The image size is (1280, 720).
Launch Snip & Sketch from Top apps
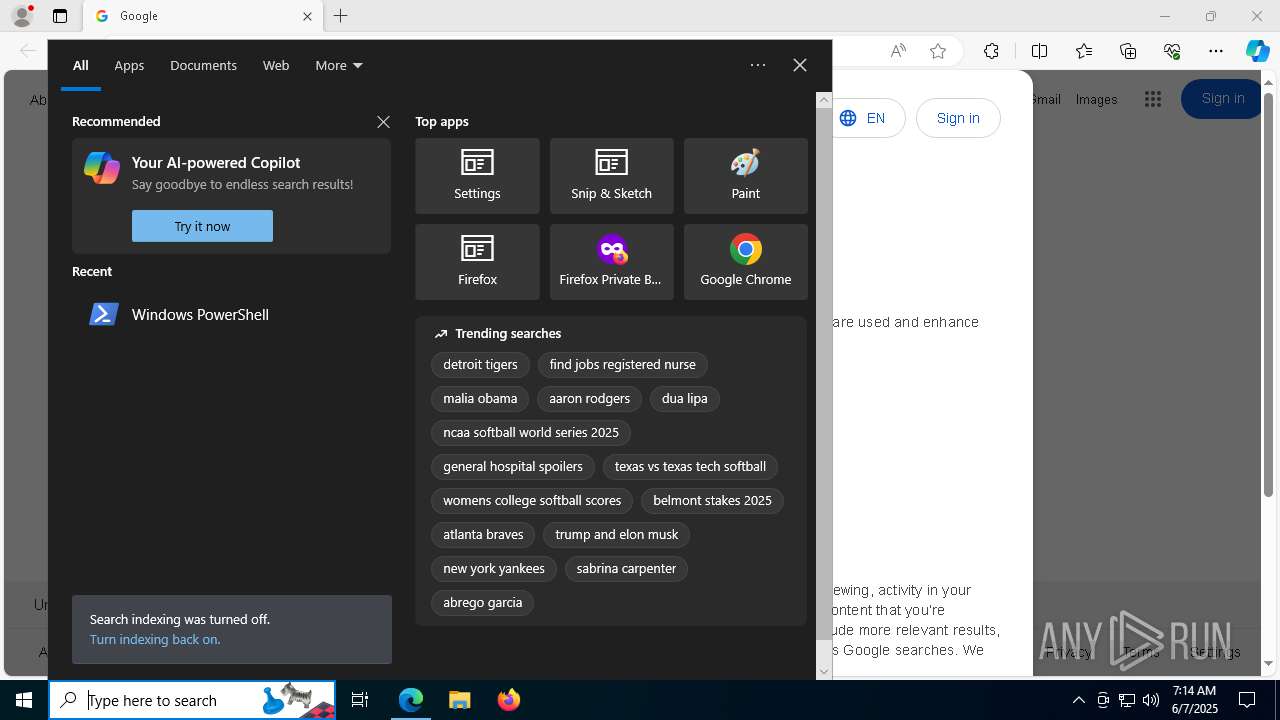coord(611,176)
